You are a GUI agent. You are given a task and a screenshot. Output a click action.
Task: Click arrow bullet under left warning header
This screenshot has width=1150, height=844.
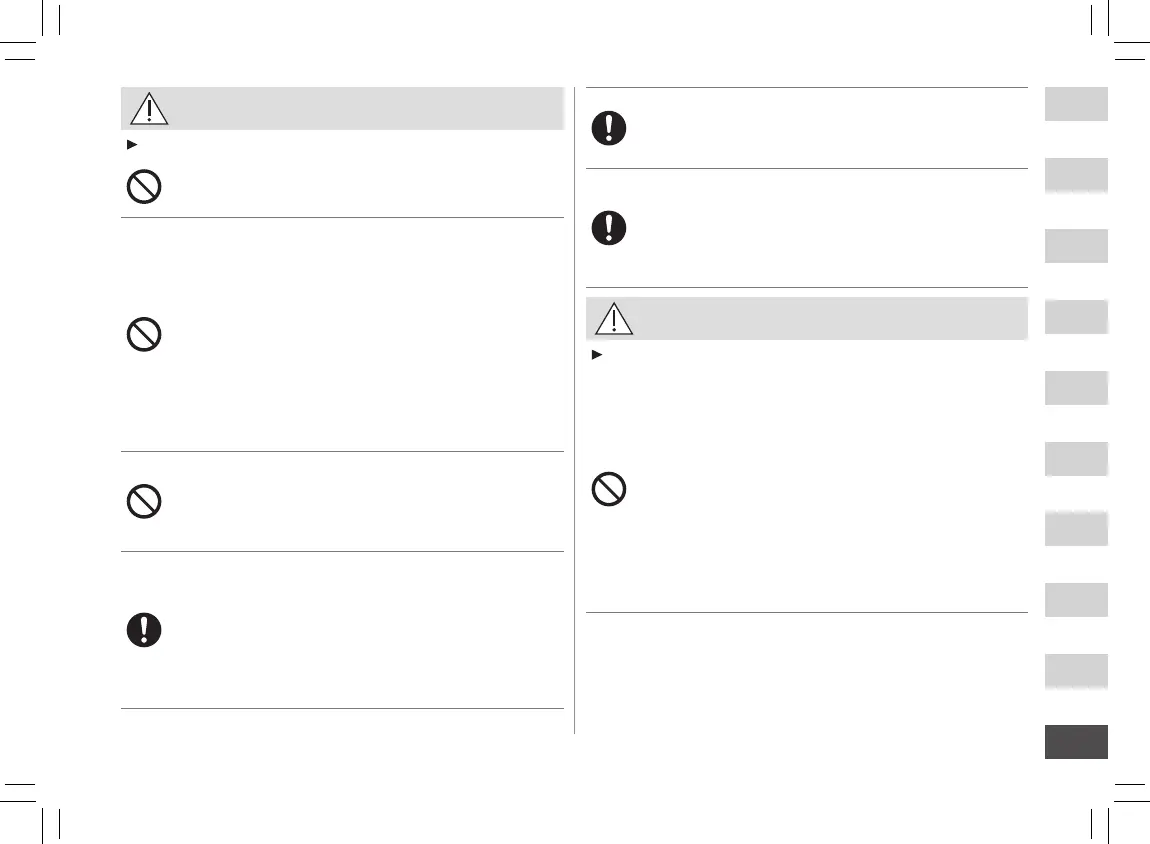127,144
